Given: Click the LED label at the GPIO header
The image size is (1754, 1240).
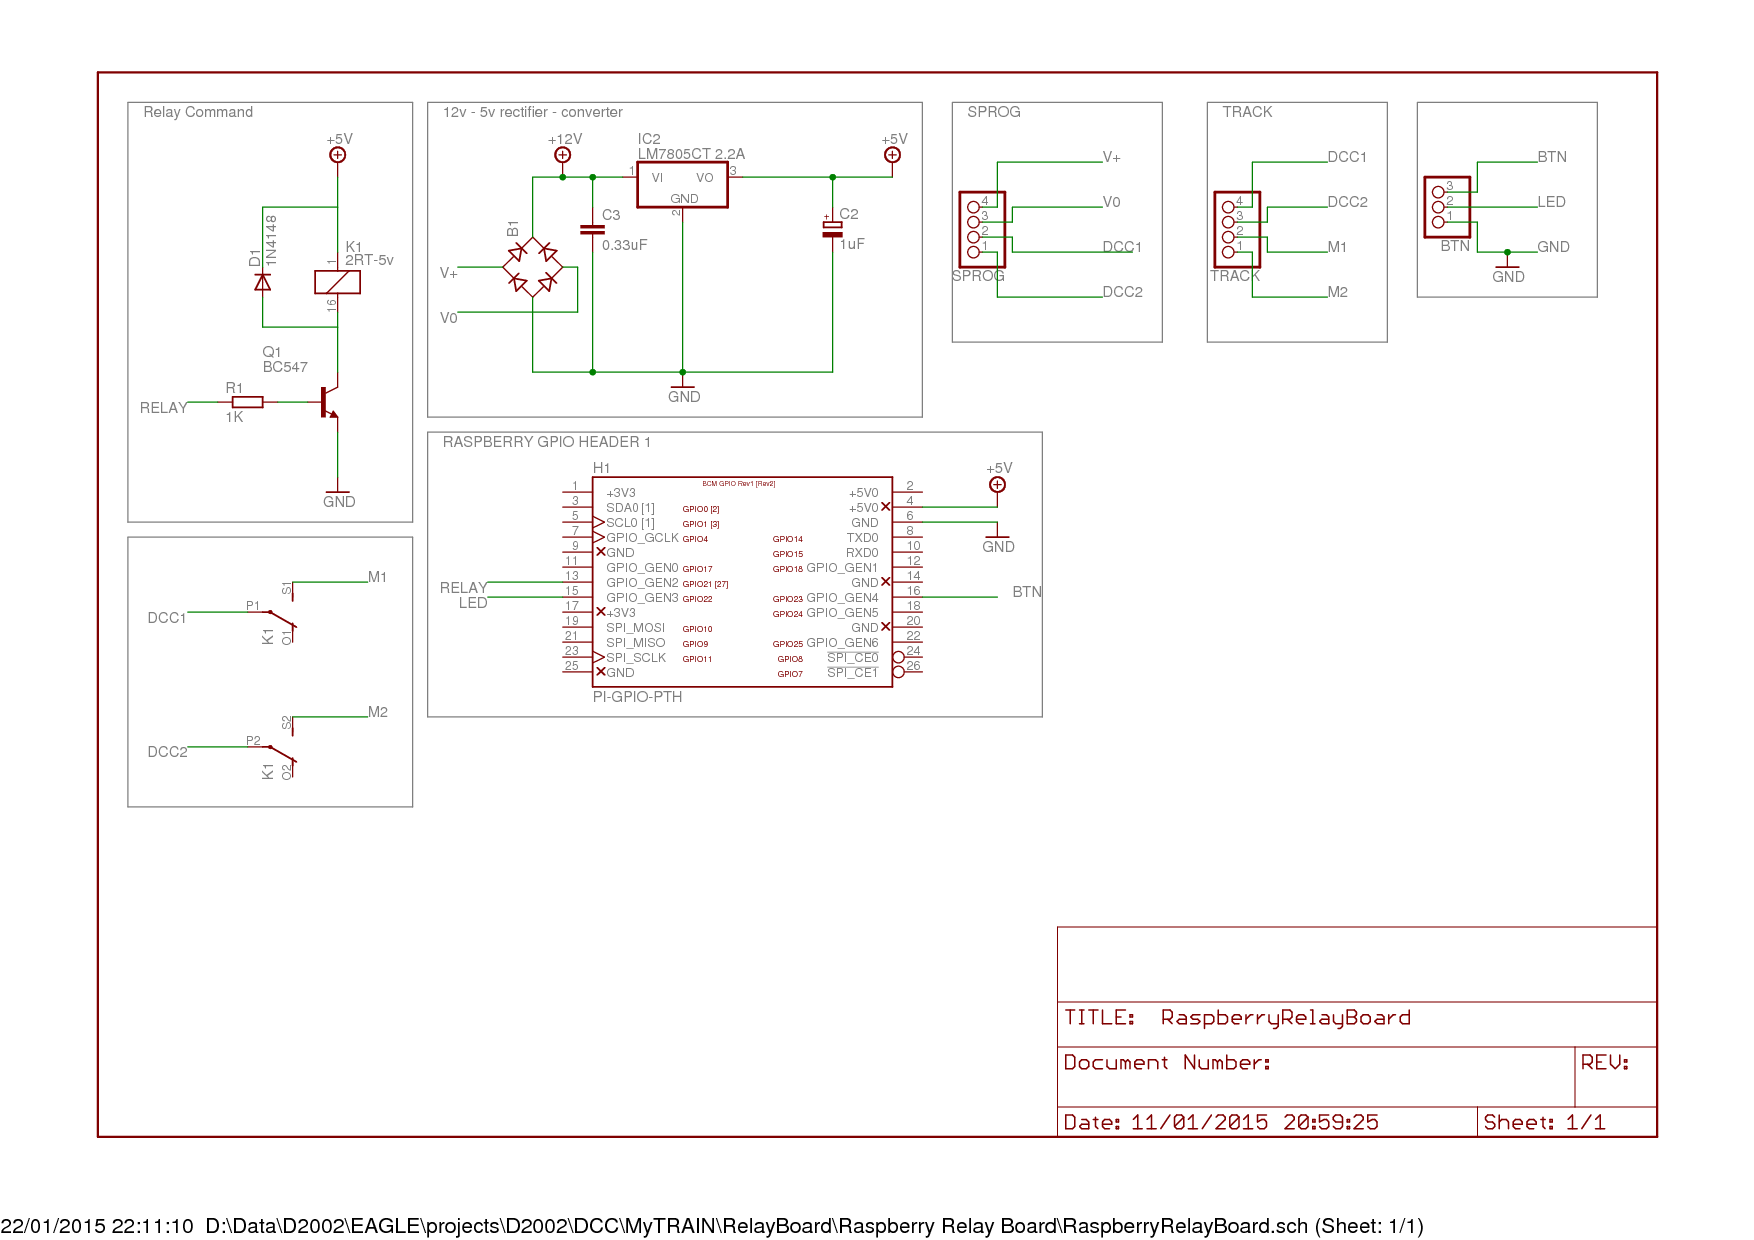Looking at the screenshot, I should [473, 603].
